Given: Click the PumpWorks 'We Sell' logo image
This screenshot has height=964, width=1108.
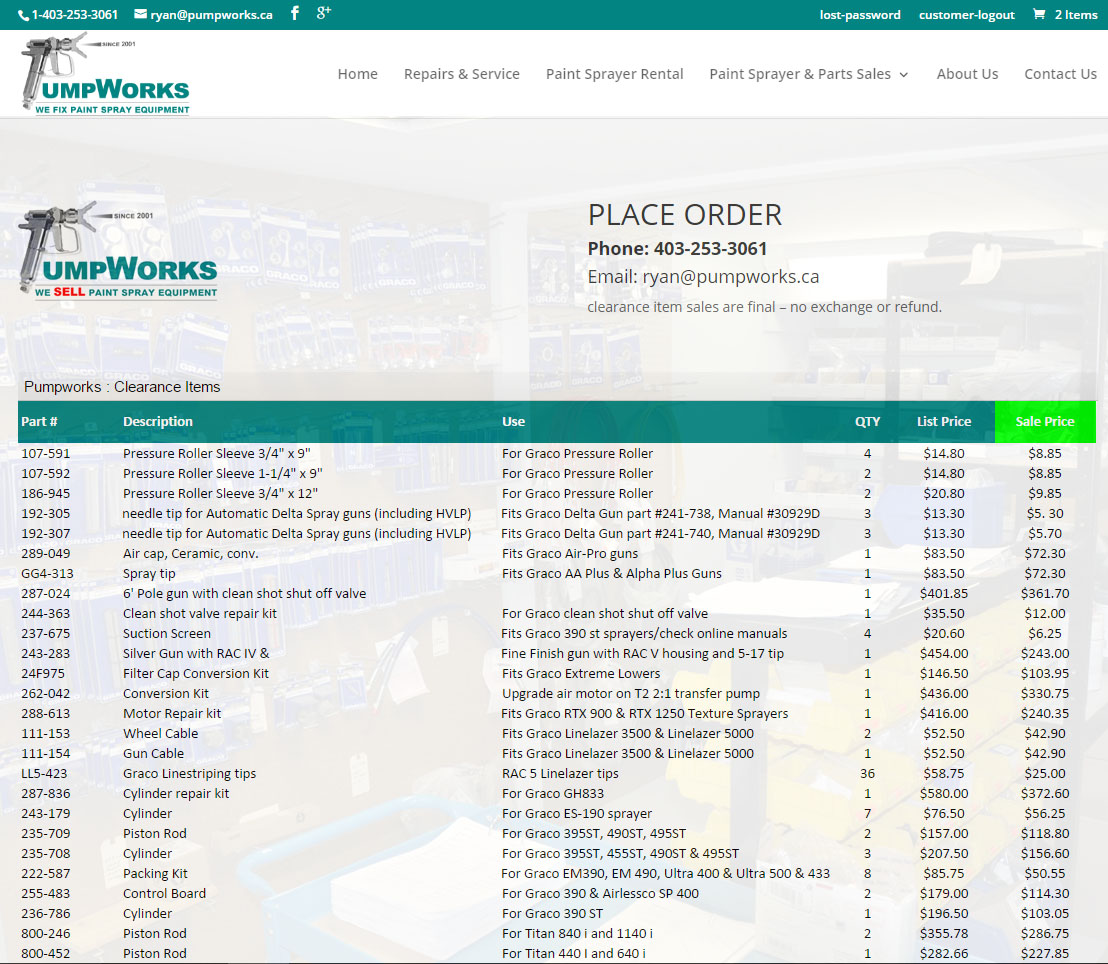Looking at the screenshot, I should 117,251.
